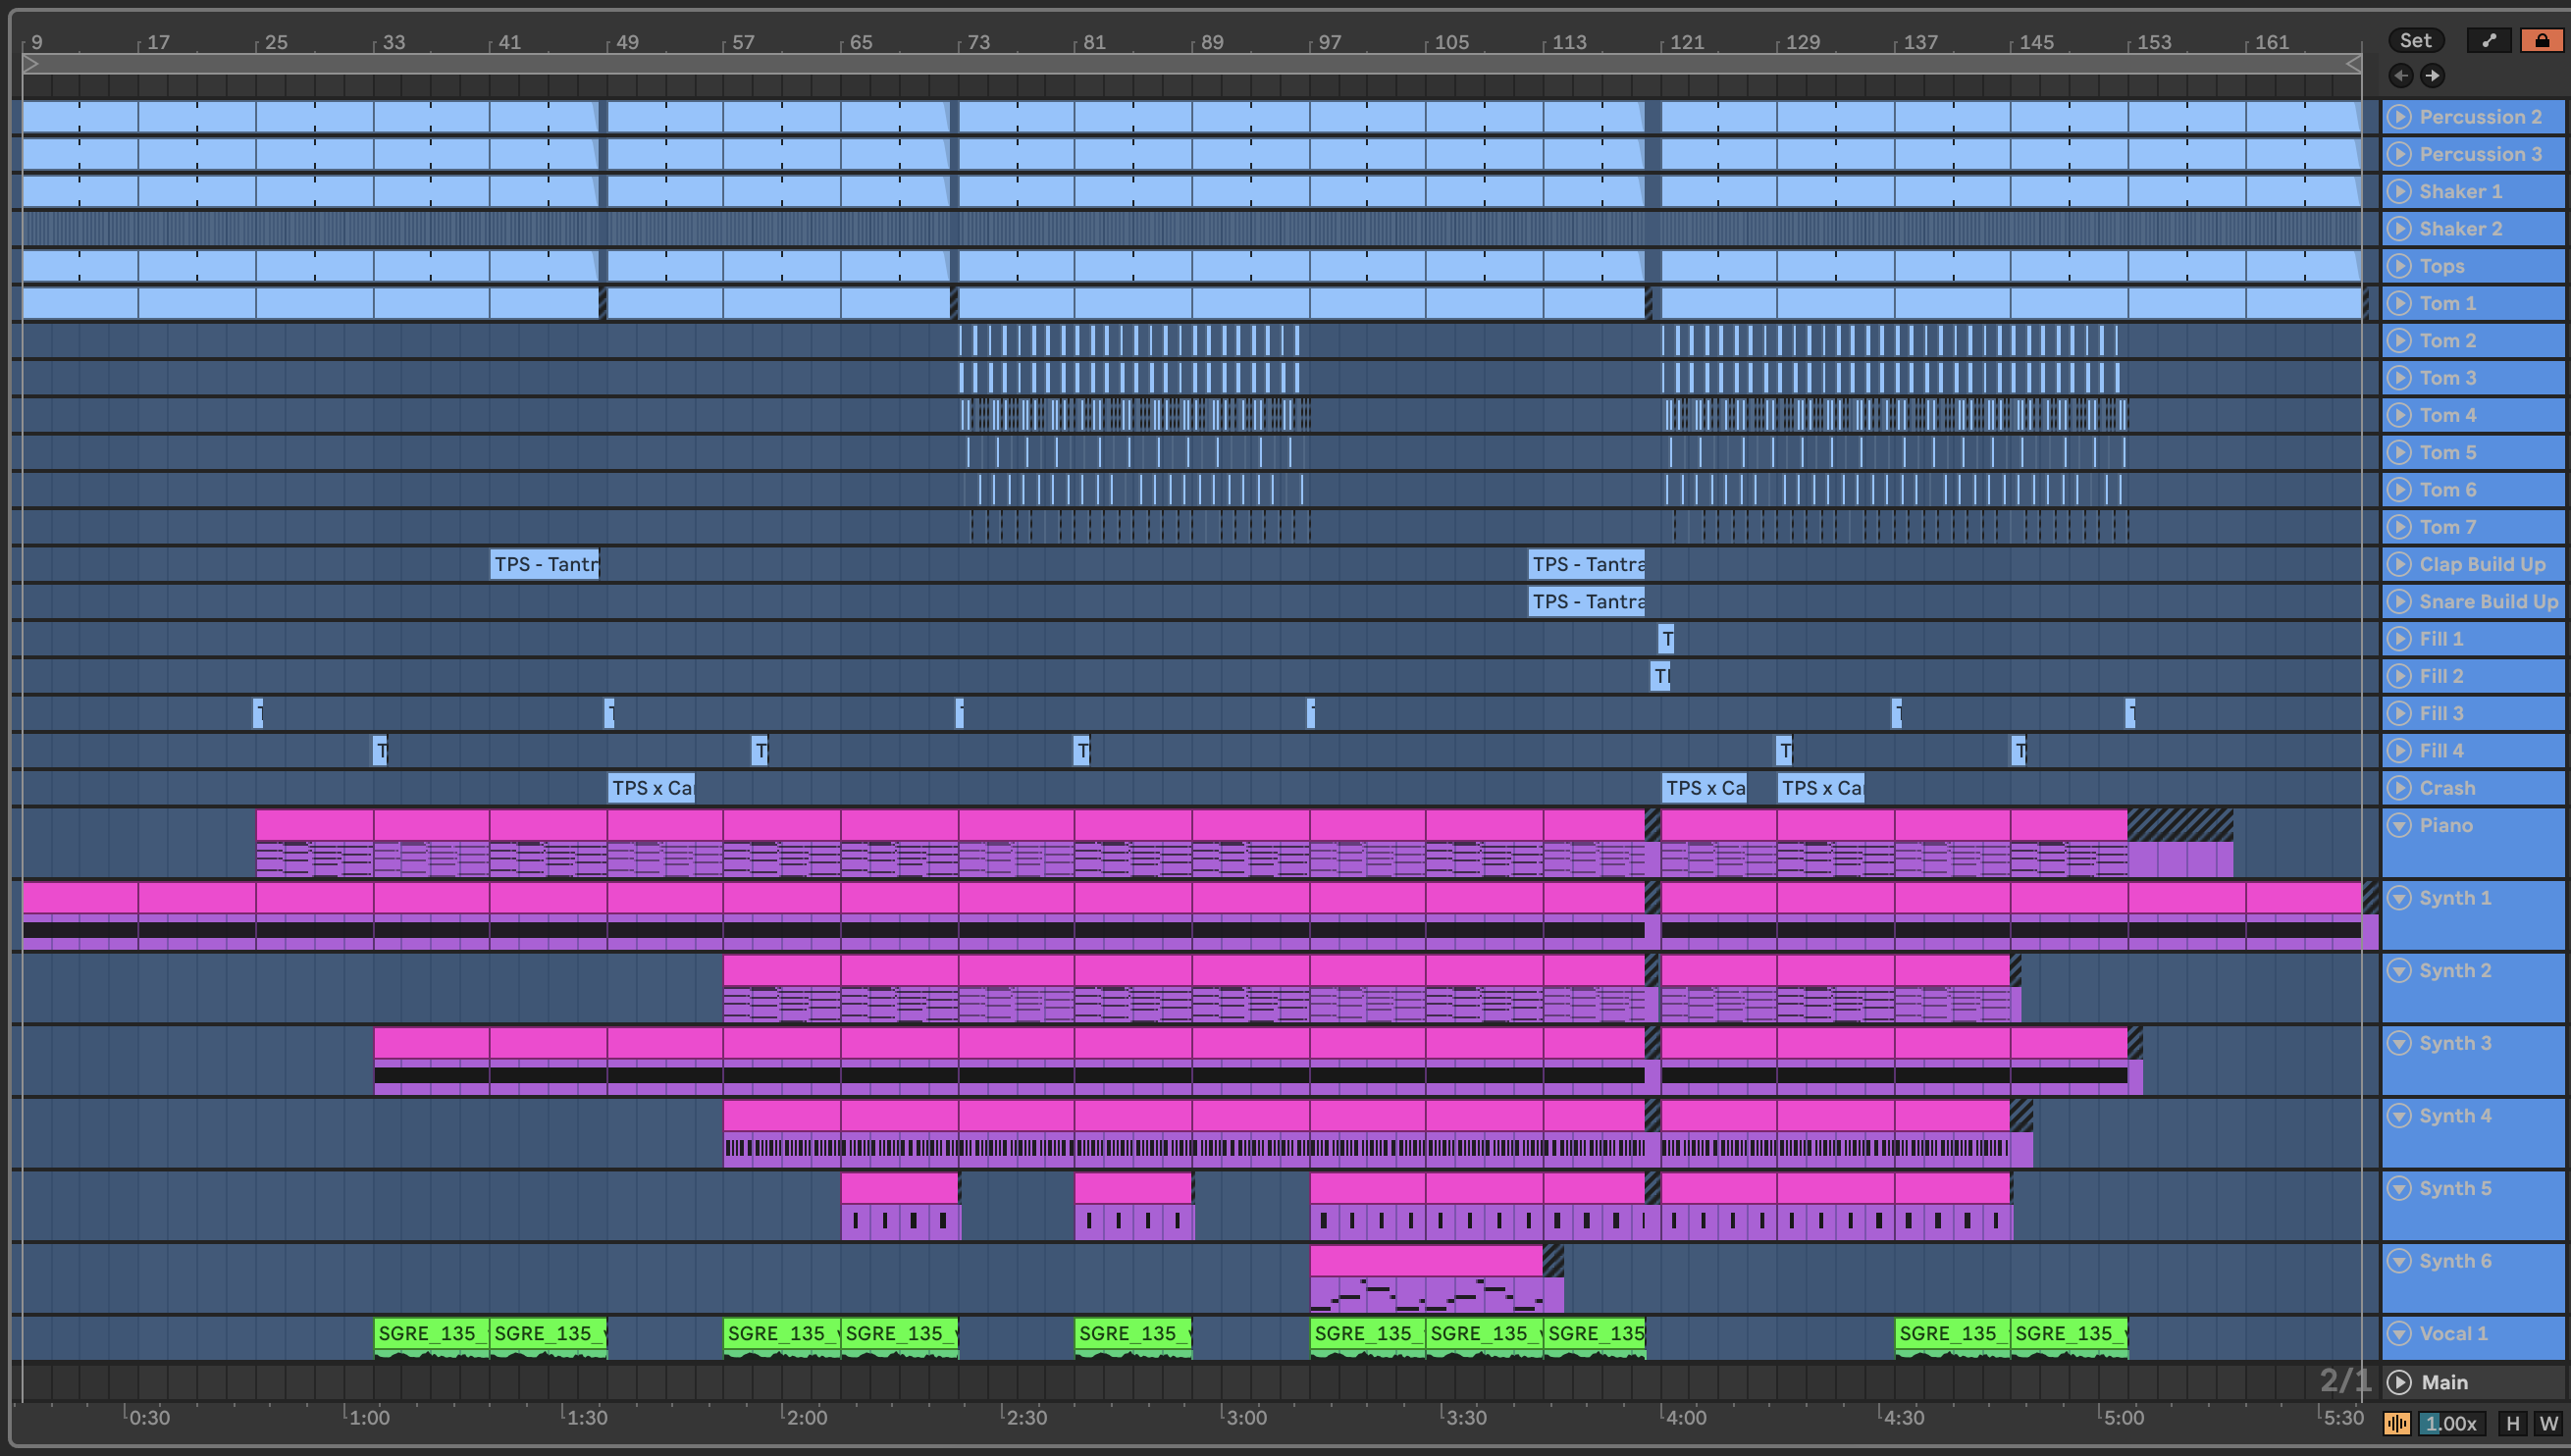Fold the Percussion 2 track
This screenshot has width=2571, height=1456.
click(x=2399, y=117)
